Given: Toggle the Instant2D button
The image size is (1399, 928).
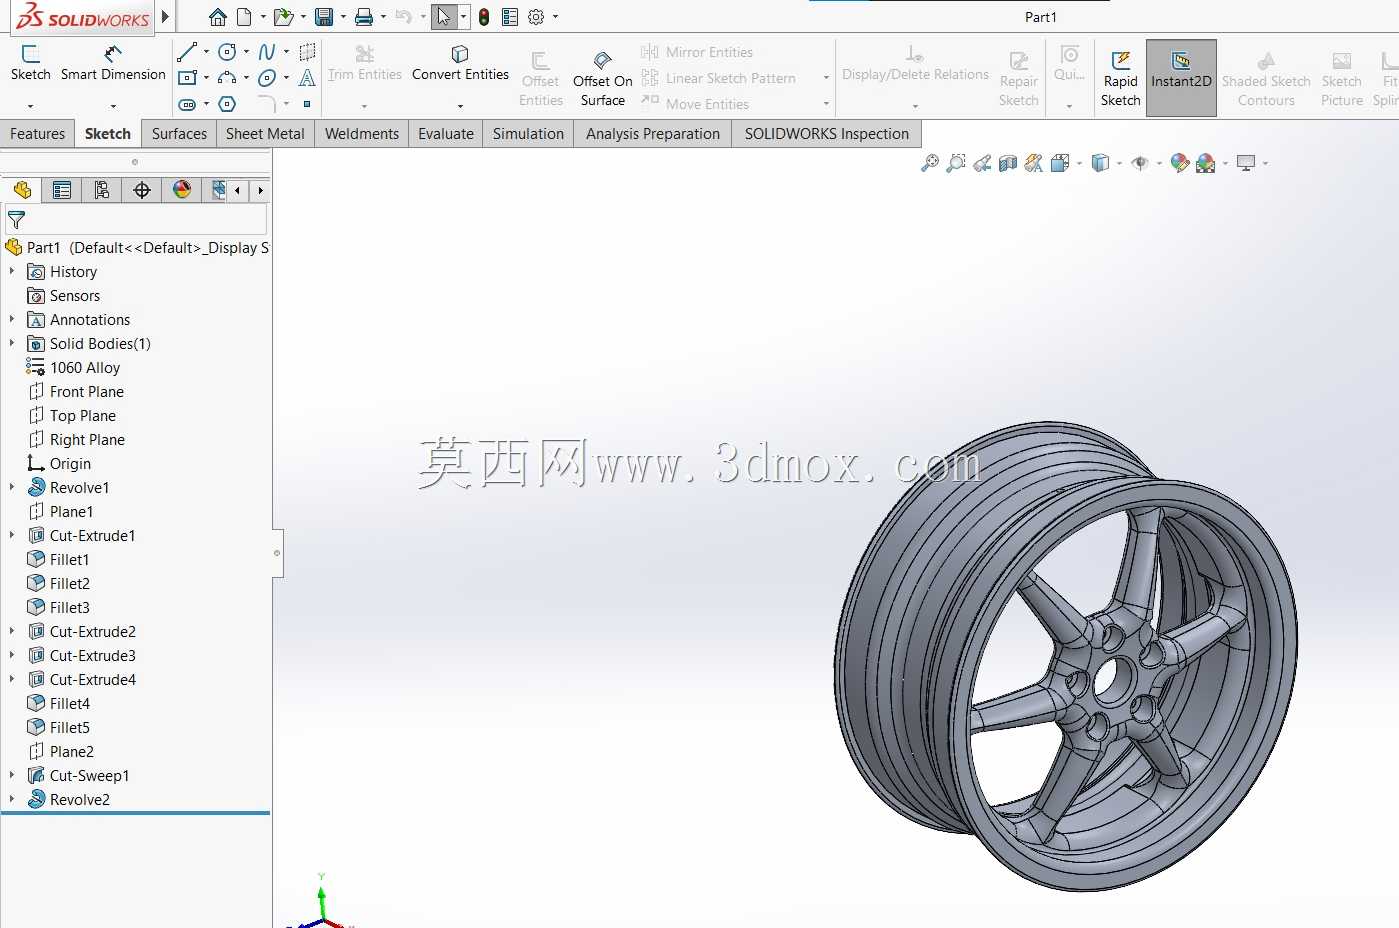Looking at the screenshot, I should click(1181, 78).
